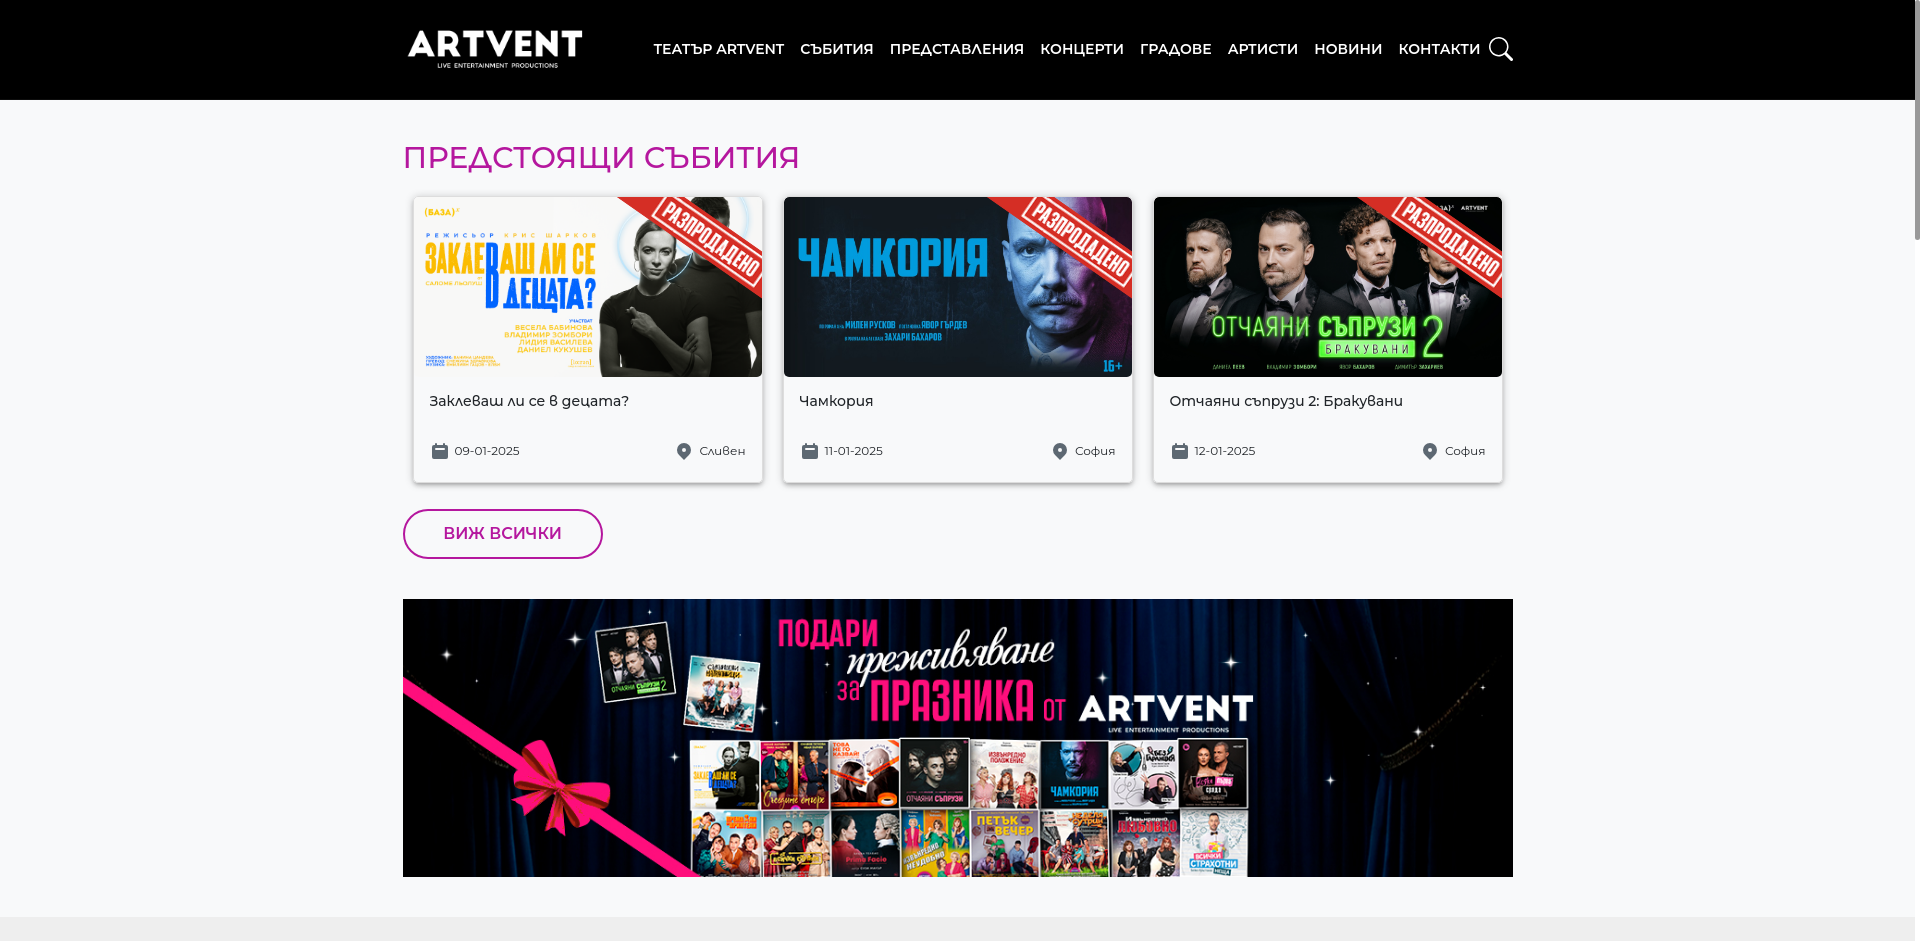Screen dimensions: 1920x941
Task: Click the ВИЖ ВСИЧКИ button
Action: (x=503, y=534)
